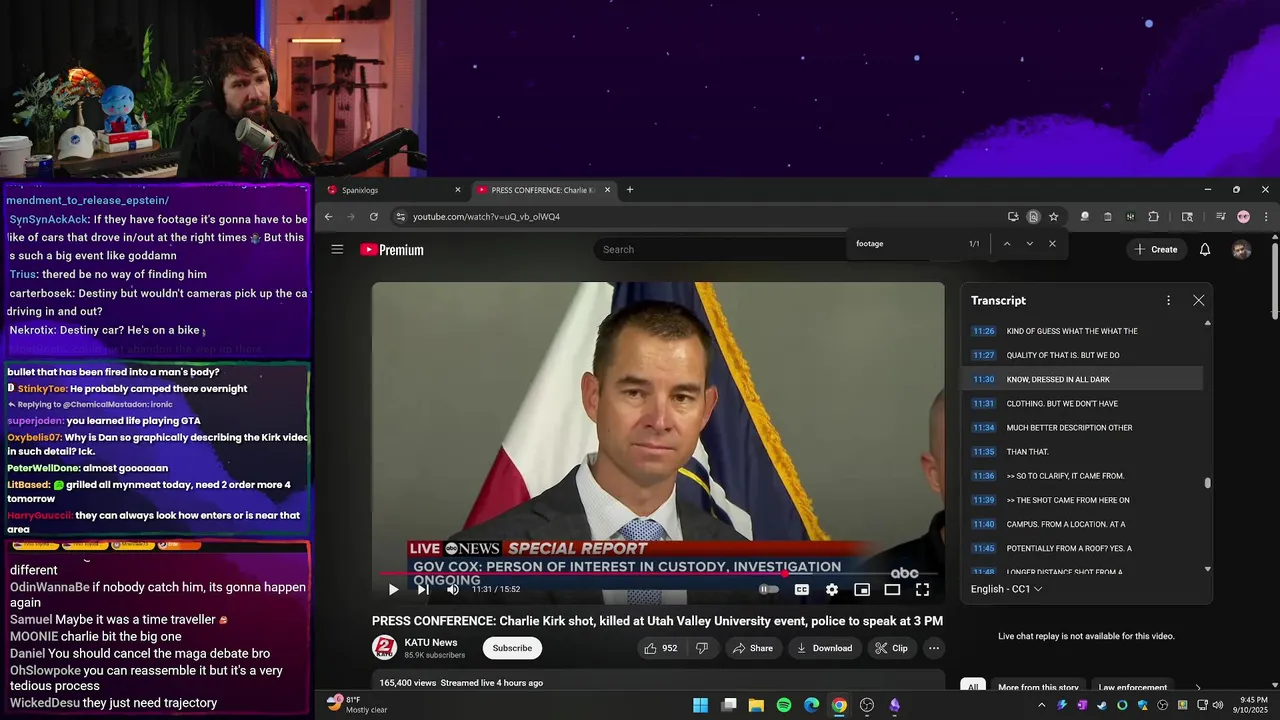
Task: Select the PRESS CONFERENCE: Charlie Kirk tab
Action: point(542,190)
